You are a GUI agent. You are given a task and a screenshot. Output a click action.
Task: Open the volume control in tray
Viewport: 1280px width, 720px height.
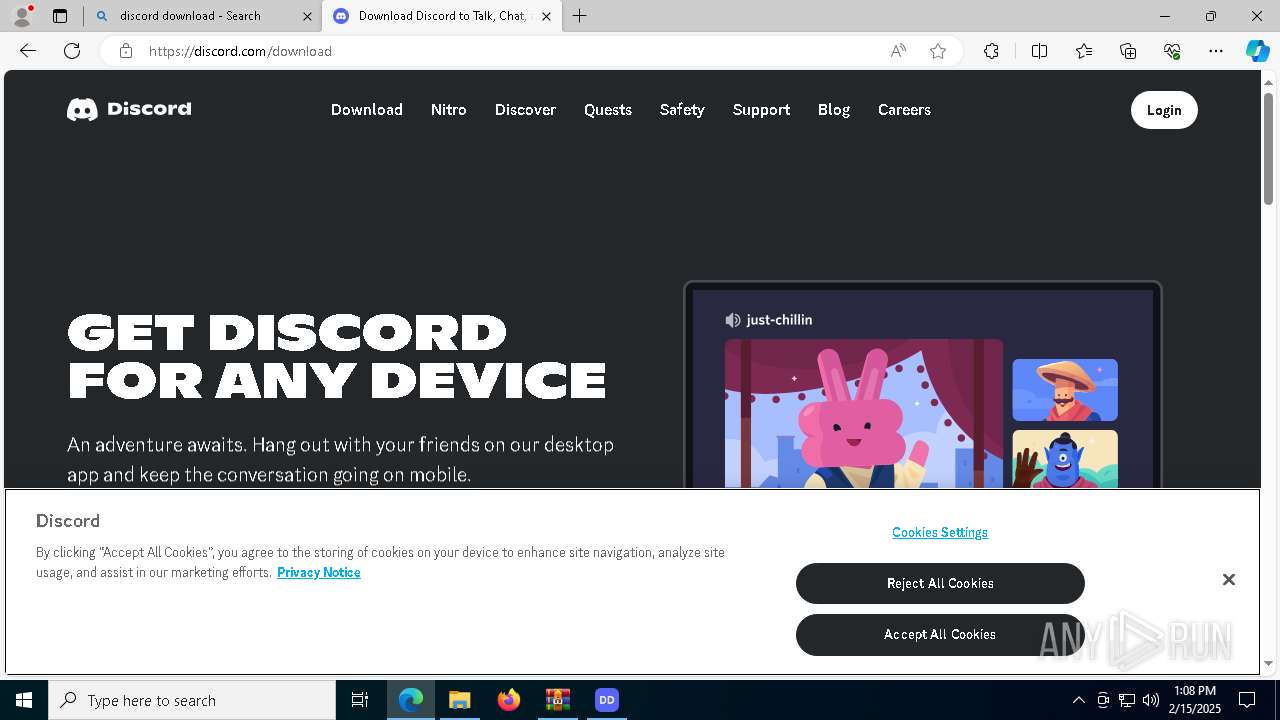coord(1151,700)
